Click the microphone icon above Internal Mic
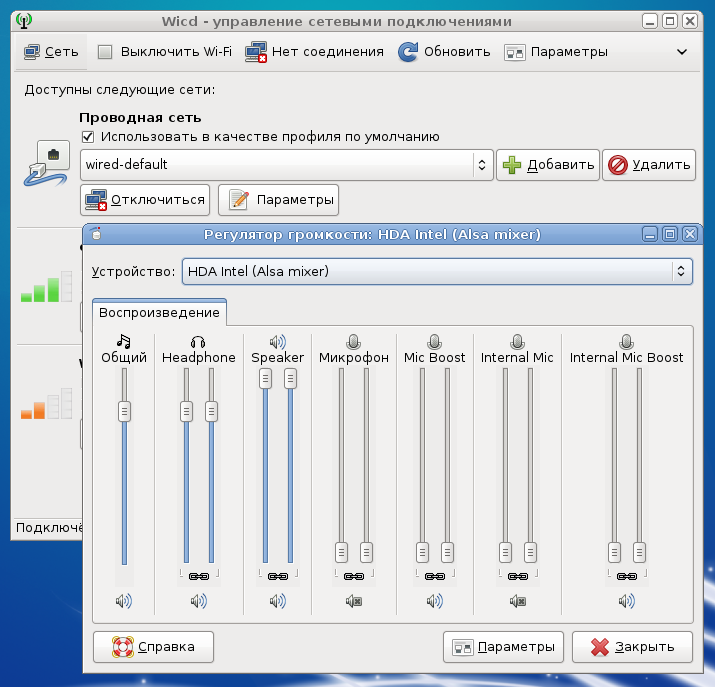 pos(517,341)
